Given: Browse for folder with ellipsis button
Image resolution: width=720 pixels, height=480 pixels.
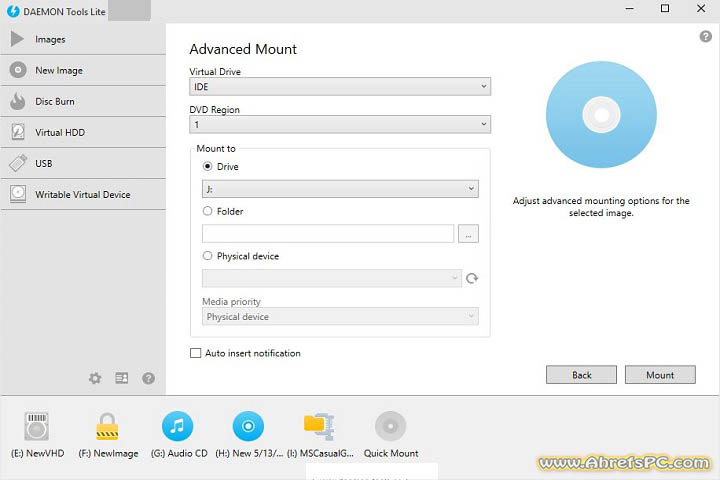Looking at the screenshot, I should click(468, 234).
